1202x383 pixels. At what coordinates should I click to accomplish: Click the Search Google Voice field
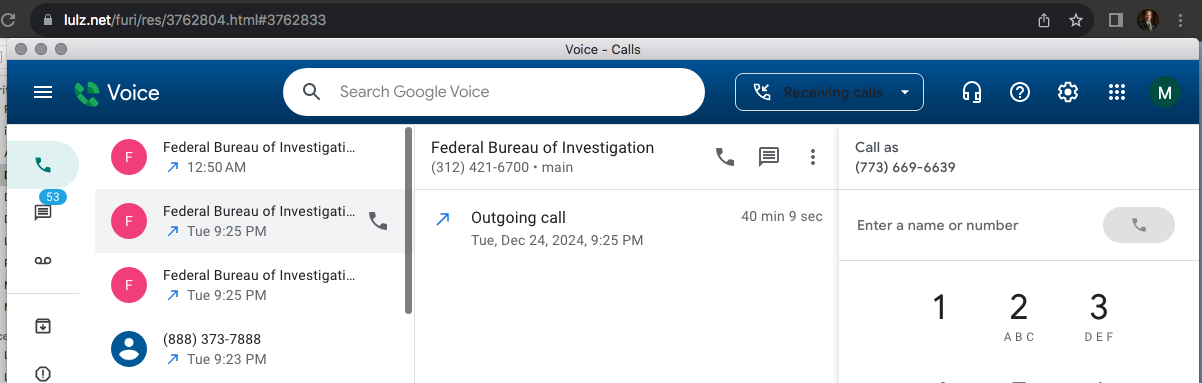click(494, 92)
